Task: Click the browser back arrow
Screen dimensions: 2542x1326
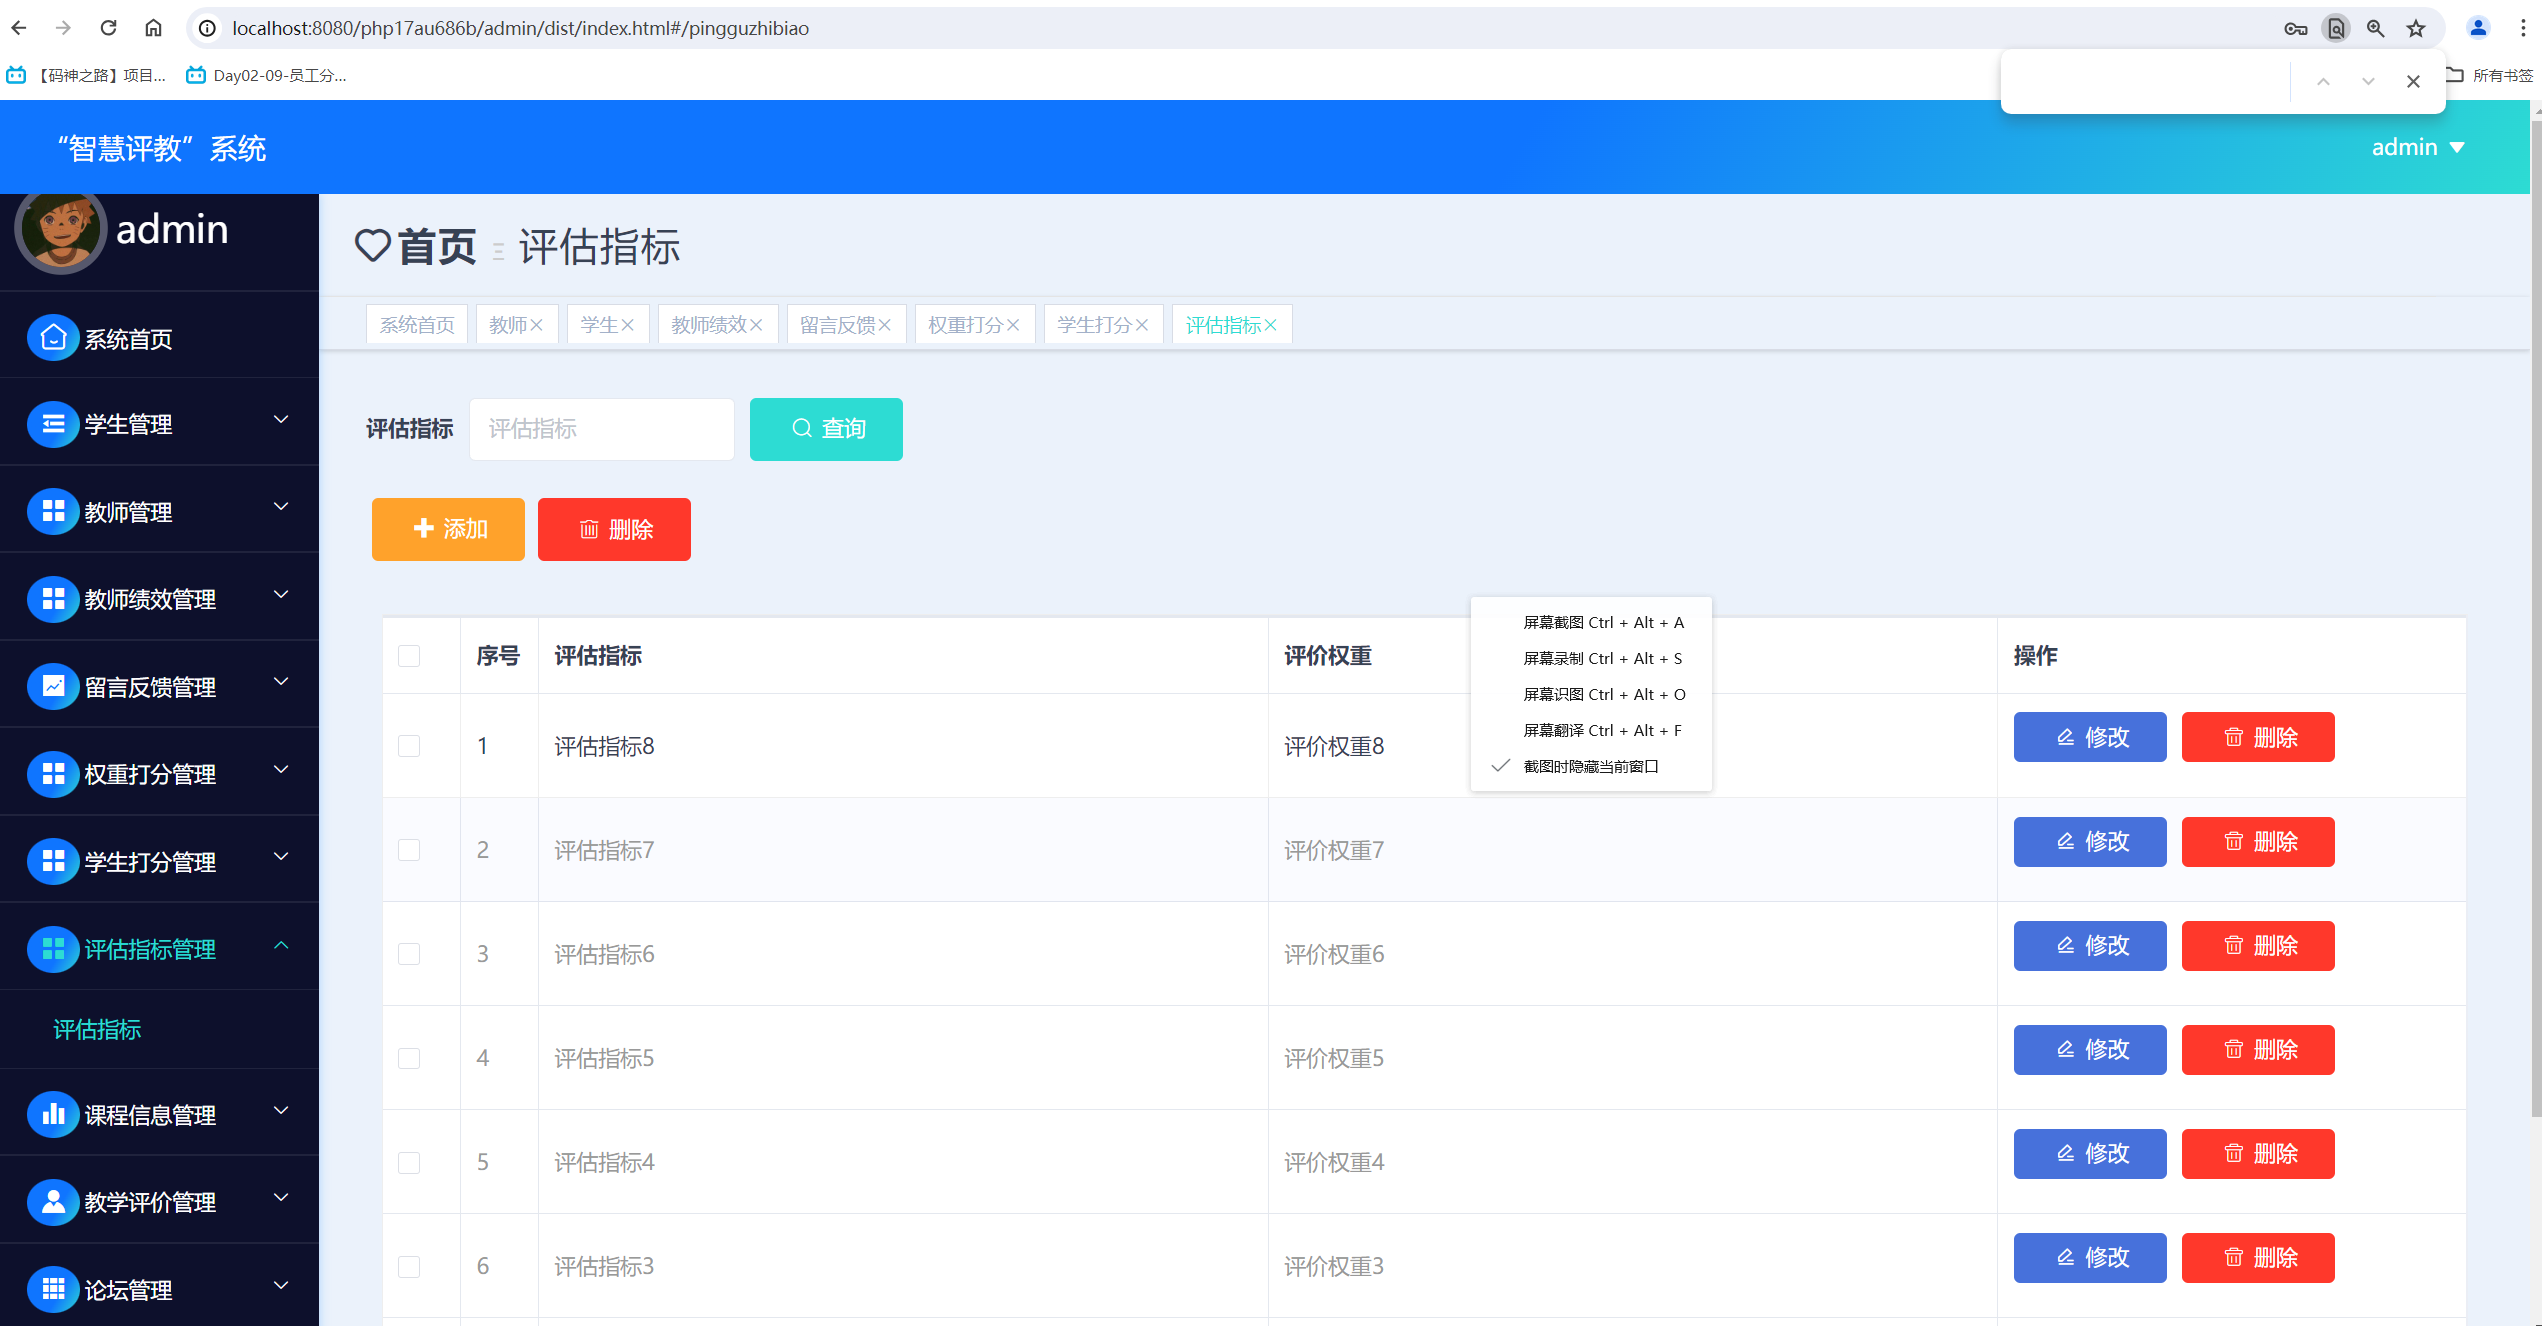Action: click(19, 28)
